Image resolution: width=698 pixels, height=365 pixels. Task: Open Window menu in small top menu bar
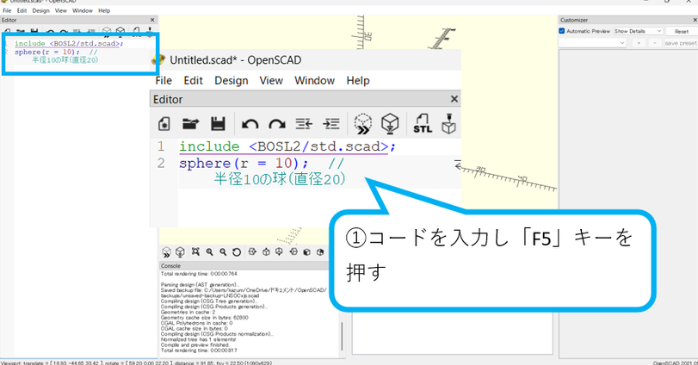(x=82, y=11)
